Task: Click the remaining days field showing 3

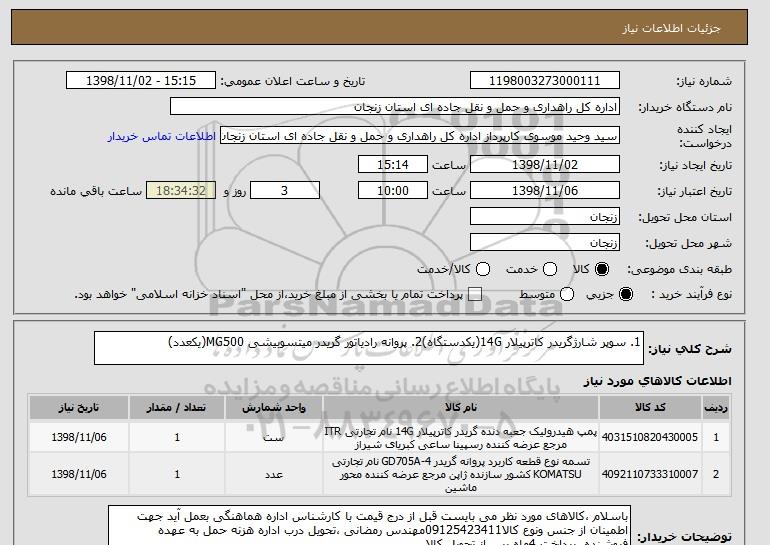Action: pyautogui.click(x=285, y=191)
